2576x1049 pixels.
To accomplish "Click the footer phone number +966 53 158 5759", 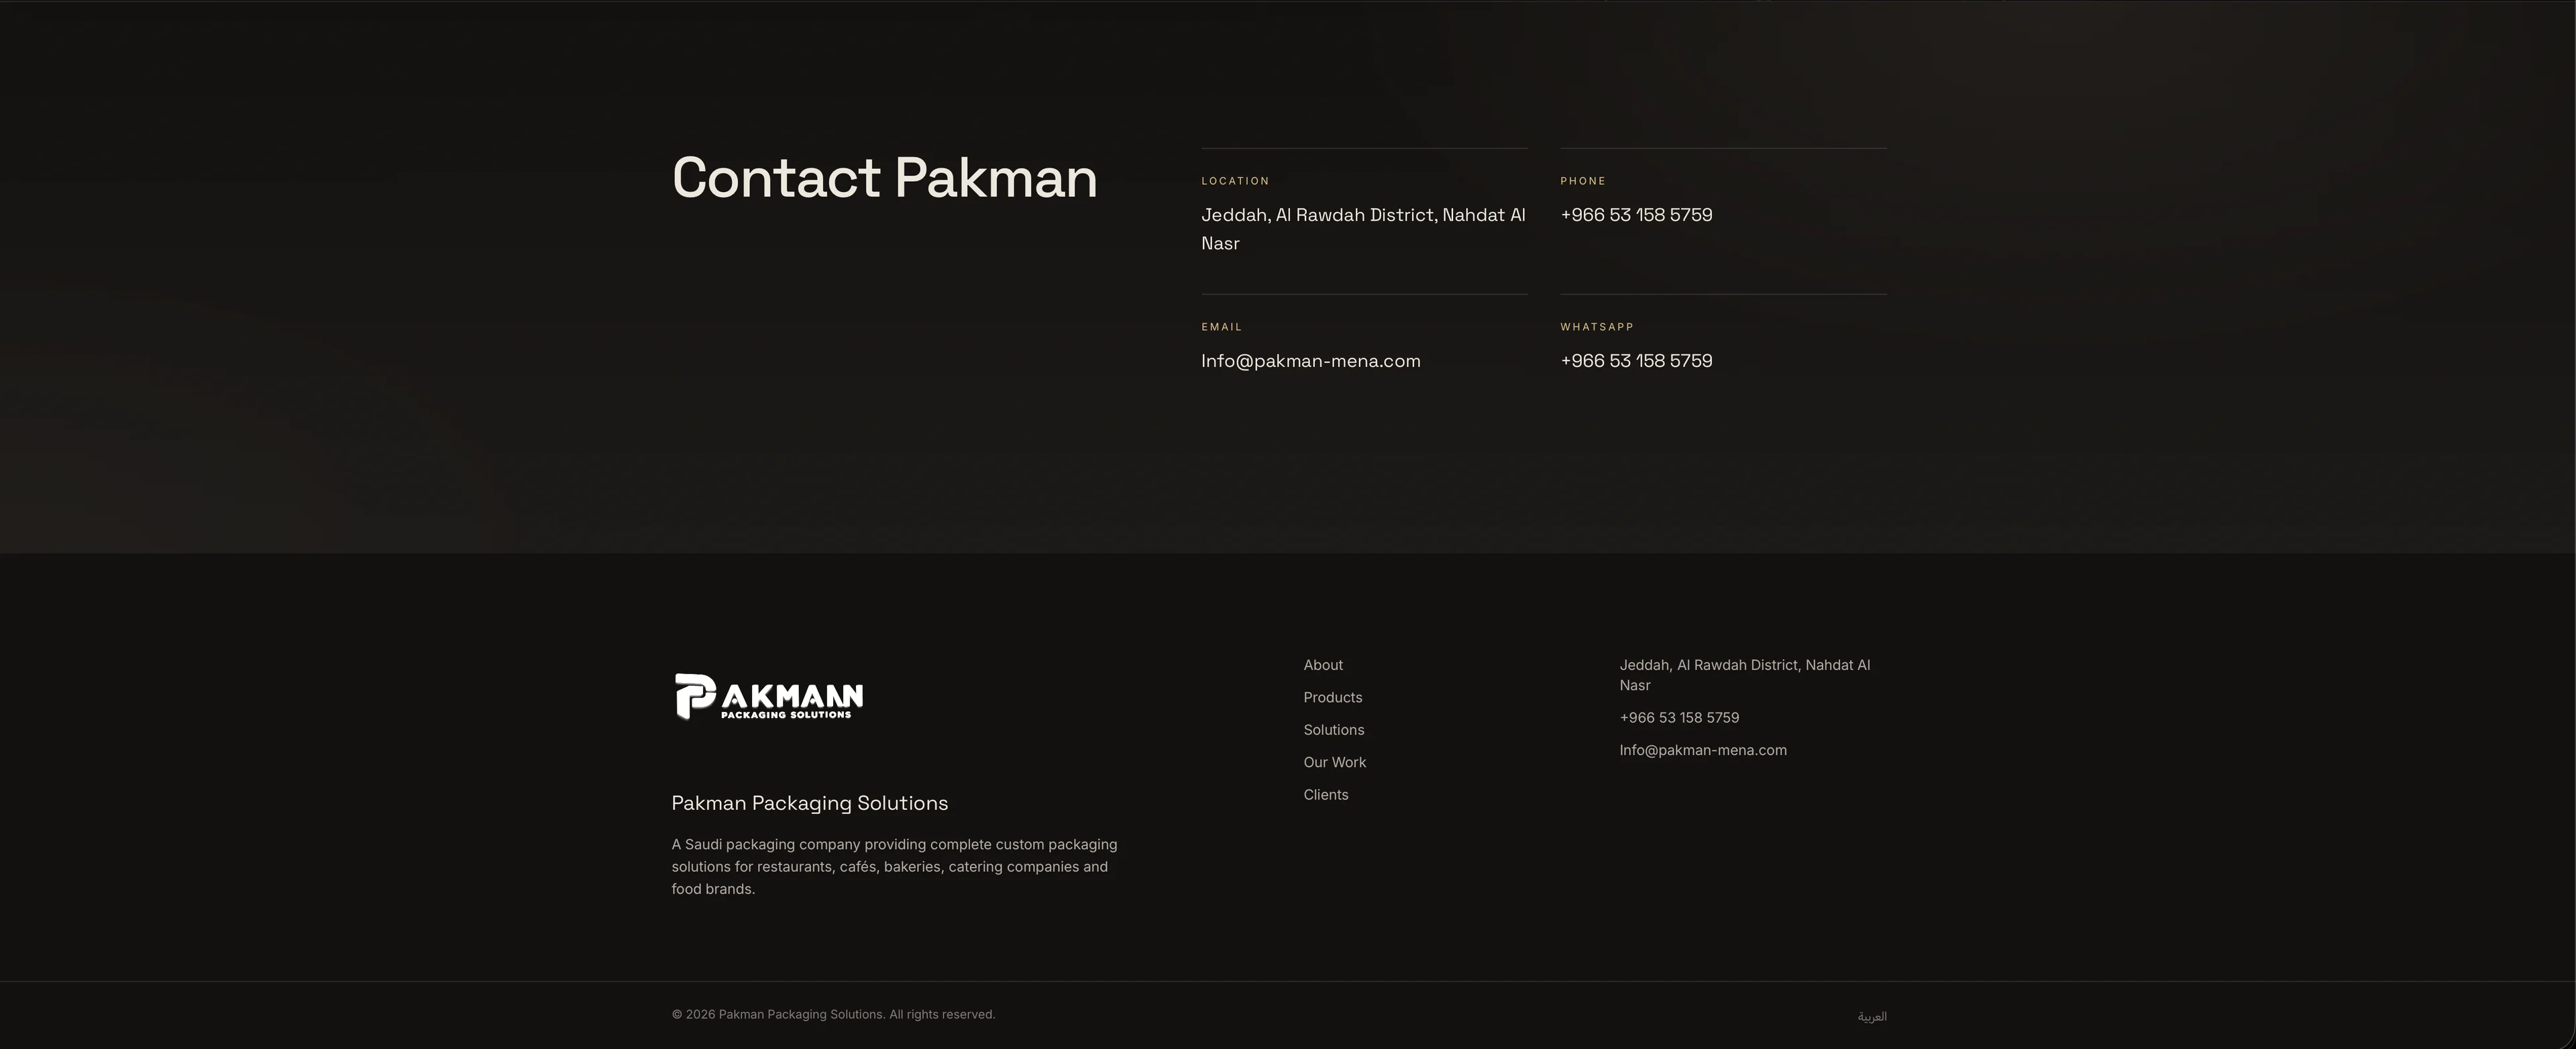I will click(1679, 718).
